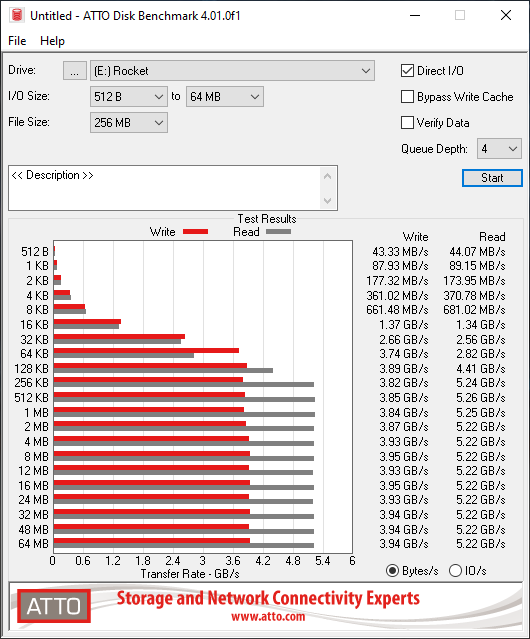Viewport: 530px width, 639px height.
Task: Expand the Queue Depth dropdown
Action: click(499, 149)
